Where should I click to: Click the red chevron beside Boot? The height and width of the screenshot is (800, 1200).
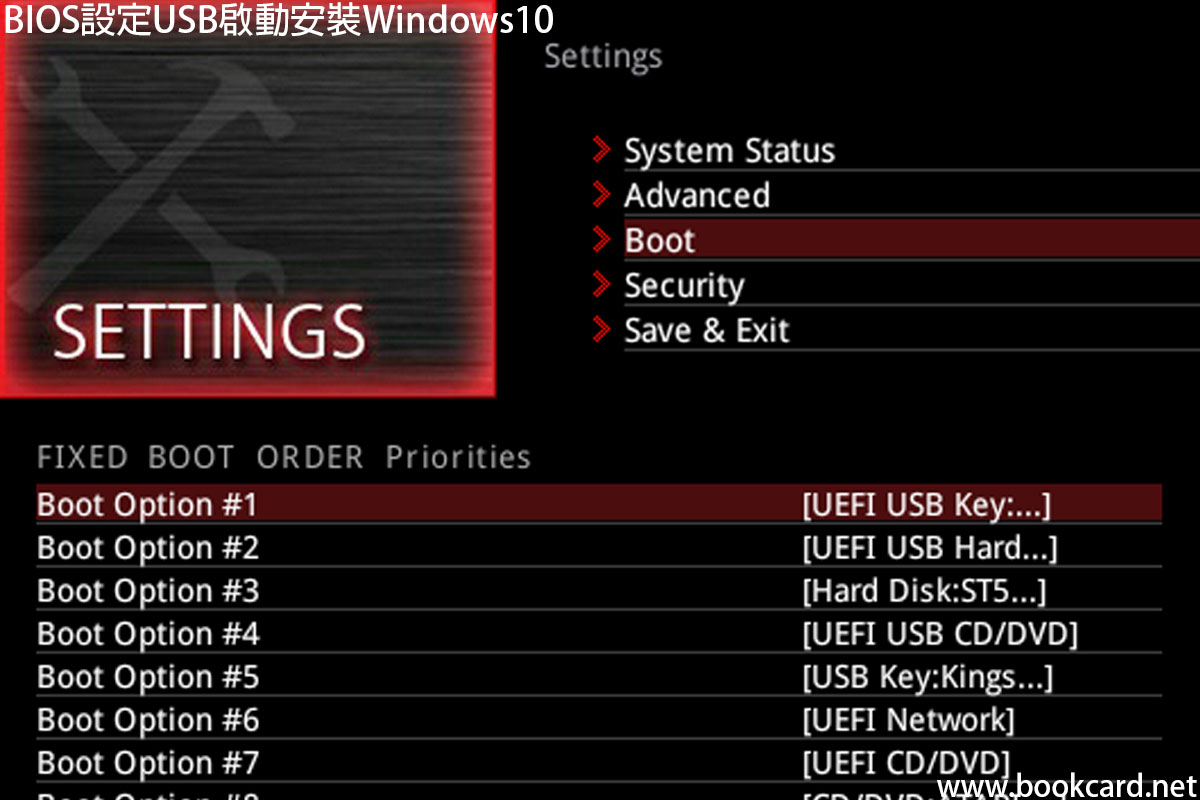[601, 240]
